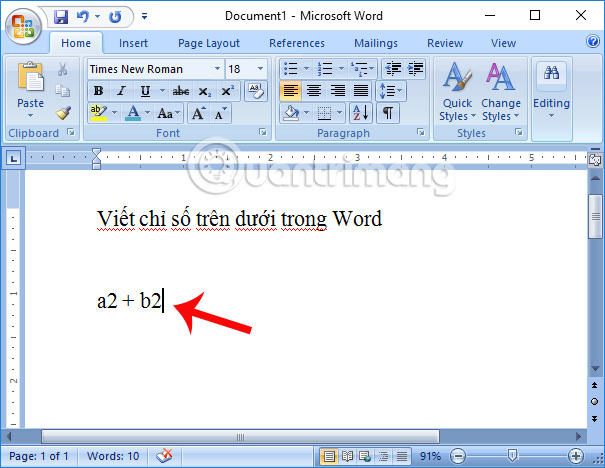Expand the Paste options arrow
The height and width of the screenshot is (468, 605).
(30, 115)
